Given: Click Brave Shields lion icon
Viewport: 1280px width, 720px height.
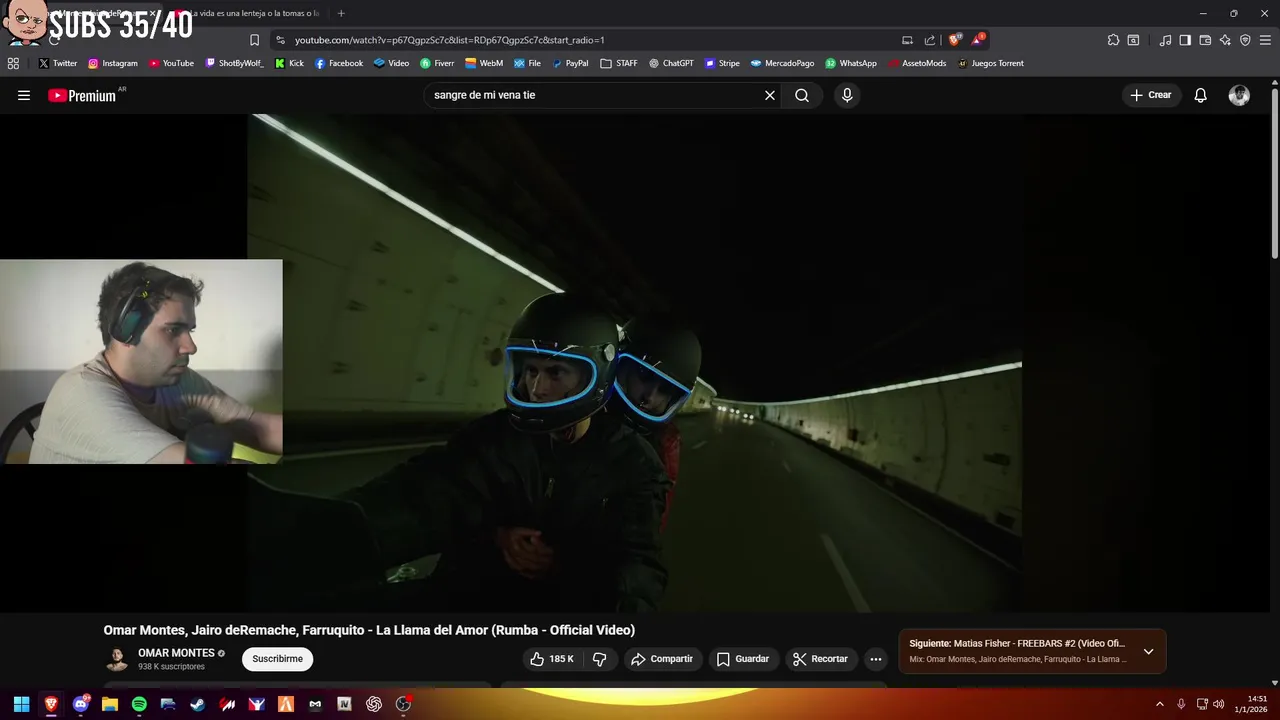Looking at the screenshot, I should point(955,40).
